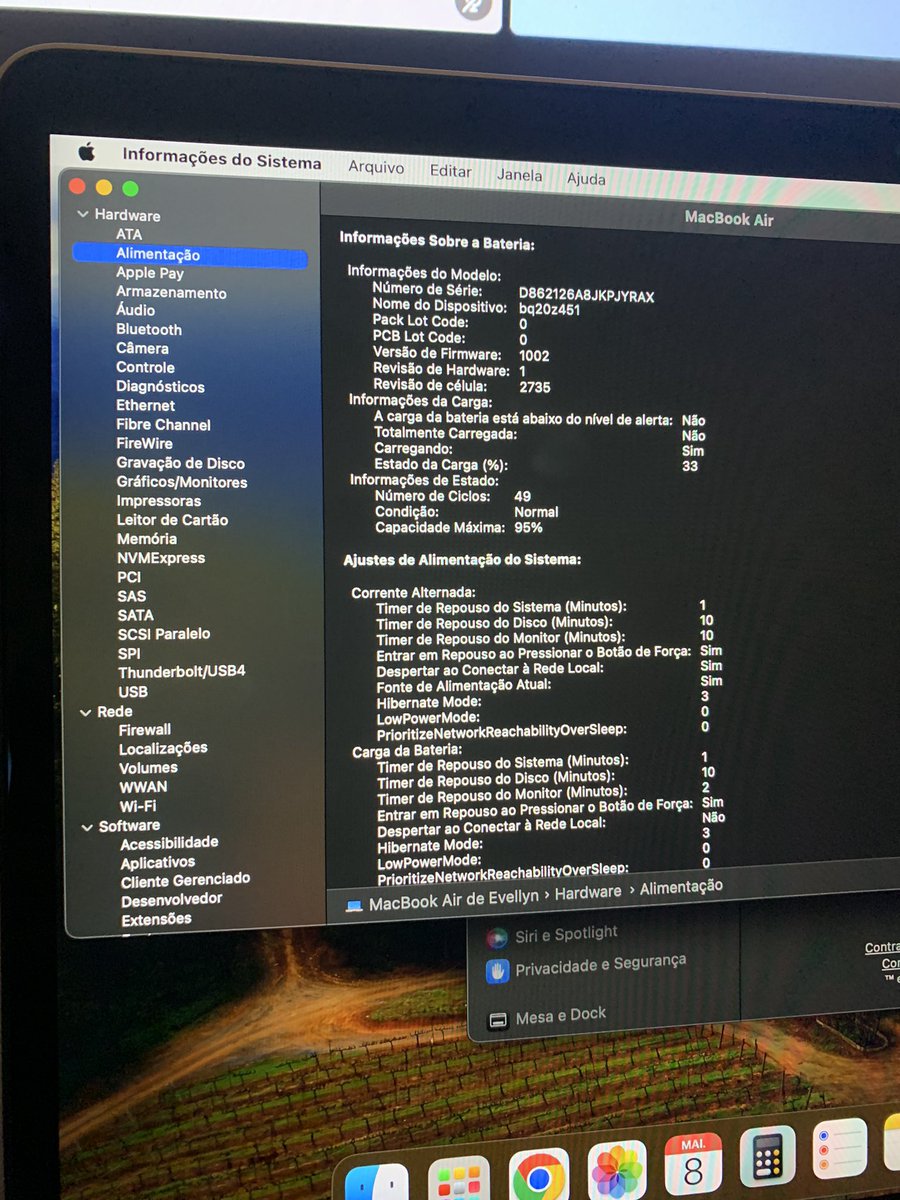Select Armazenamento in the sidebar

tap(171, 292)
